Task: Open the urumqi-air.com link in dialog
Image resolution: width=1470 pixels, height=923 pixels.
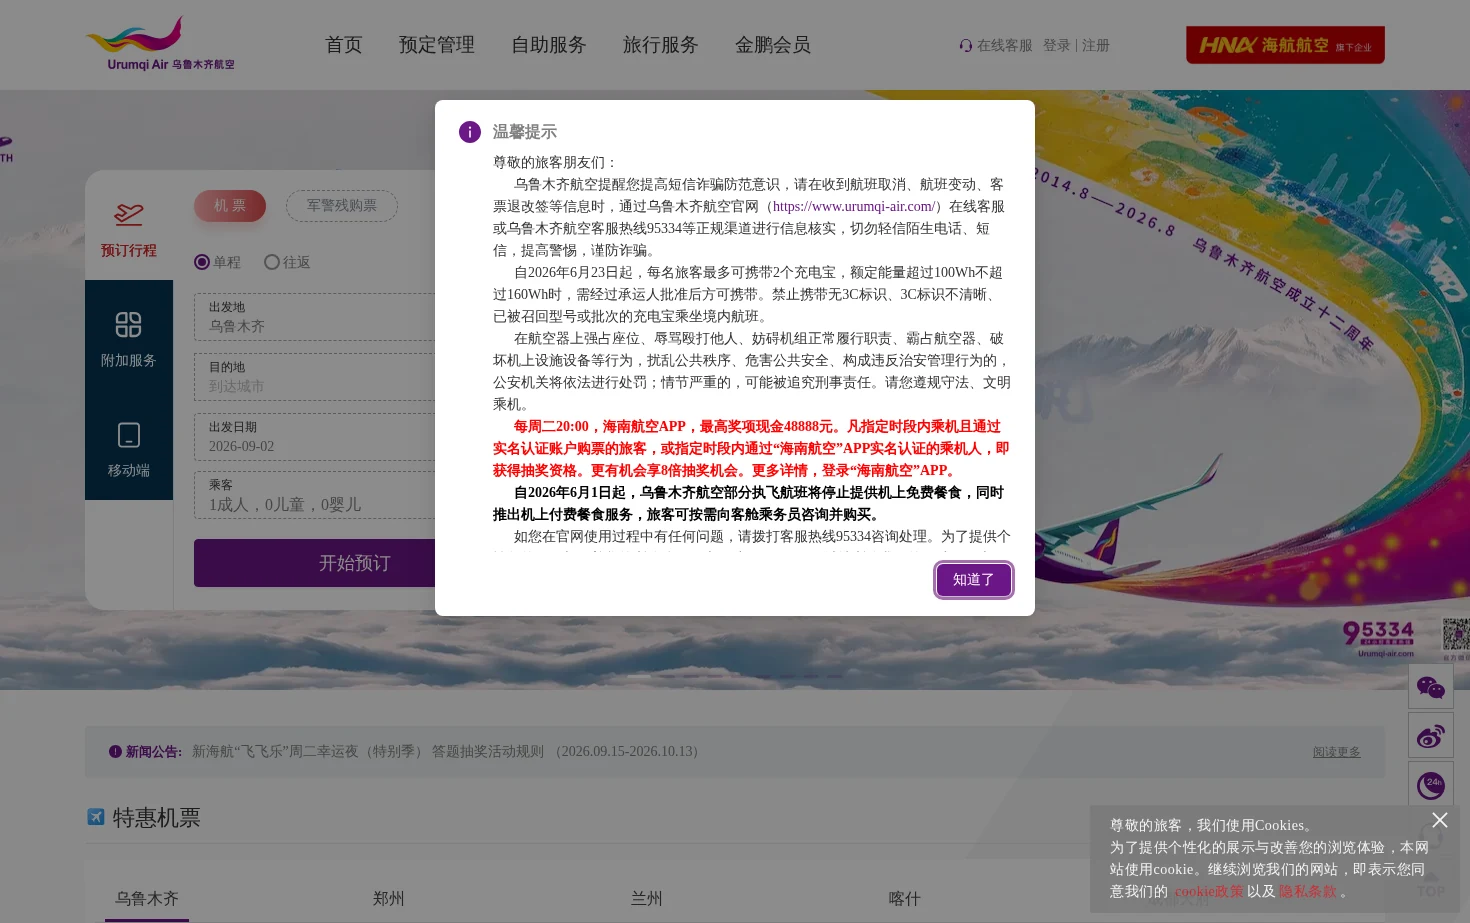Action: (854, 207)
